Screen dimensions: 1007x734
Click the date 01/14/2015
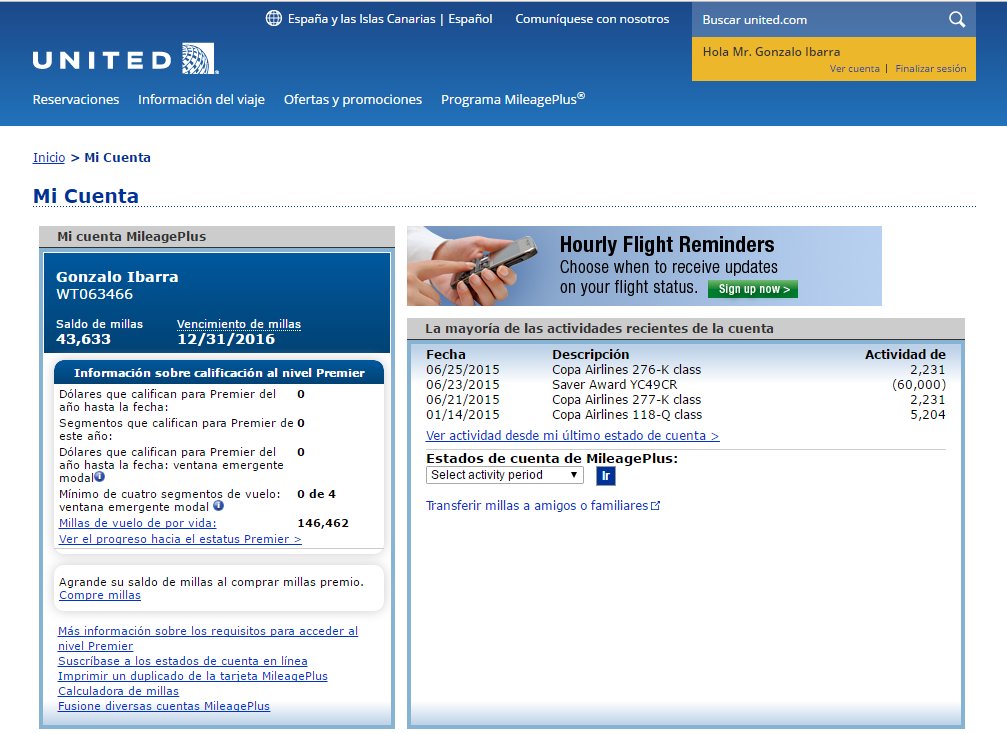[x=462, y=415]
